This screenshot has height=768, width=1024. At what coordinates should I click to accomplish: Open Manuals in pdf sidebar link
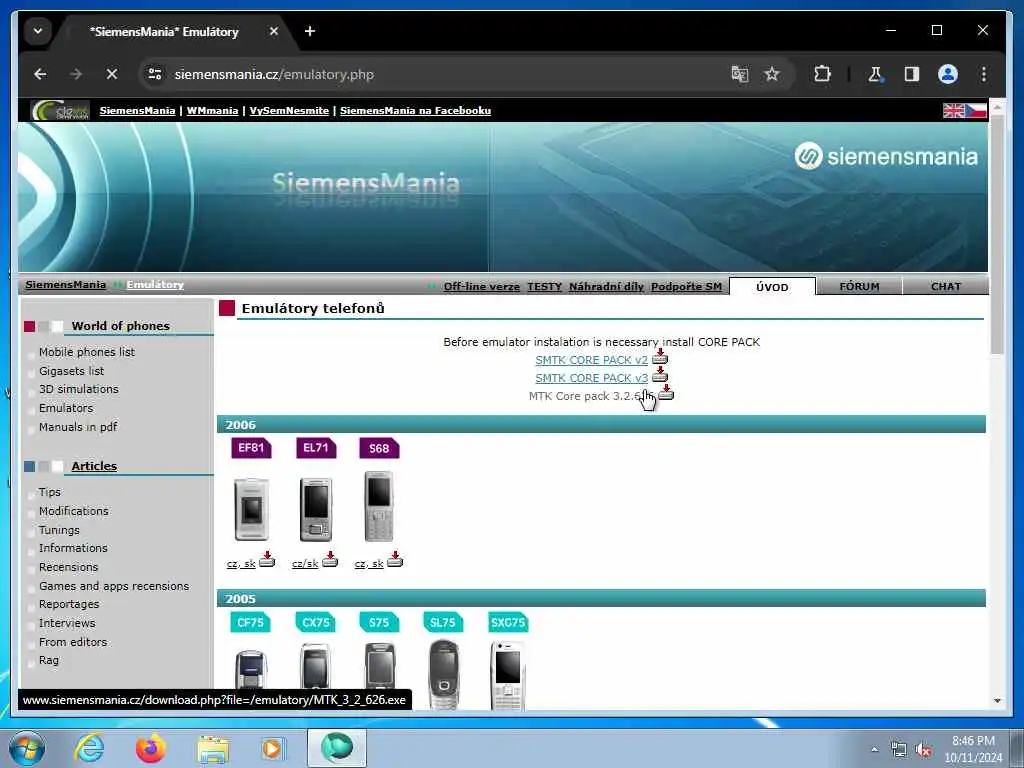click(x=78, y=427)
